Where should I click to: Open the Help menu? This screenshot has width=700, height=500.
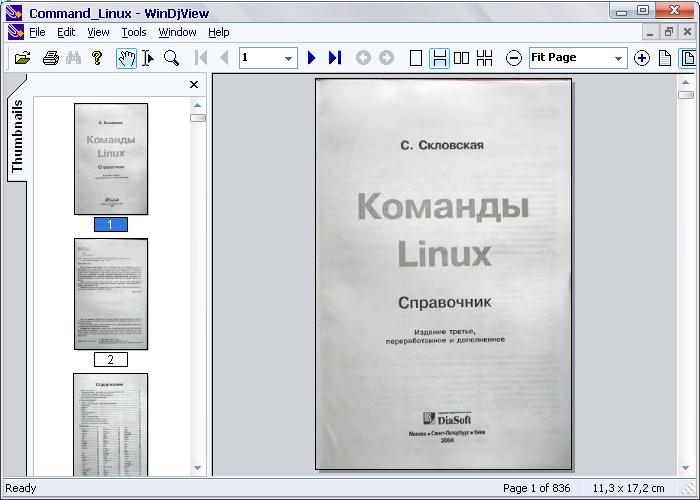(219, 32)
